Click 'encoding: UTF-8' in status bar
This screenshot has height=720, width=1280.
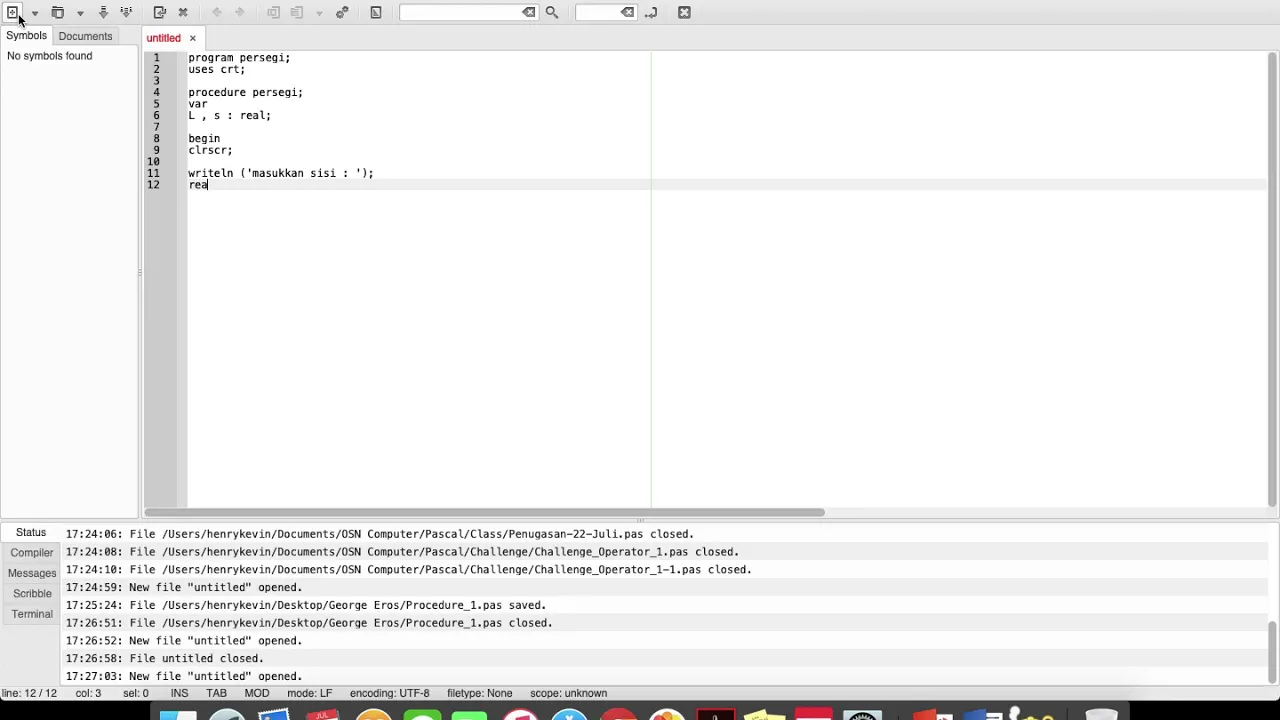[389, 693]
